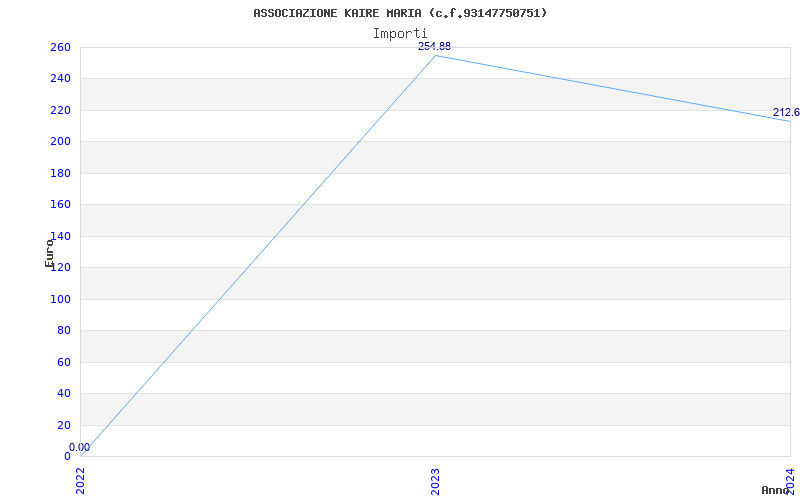
Task: Click the 20 y-axis tick label
Action: coord(64,425)
